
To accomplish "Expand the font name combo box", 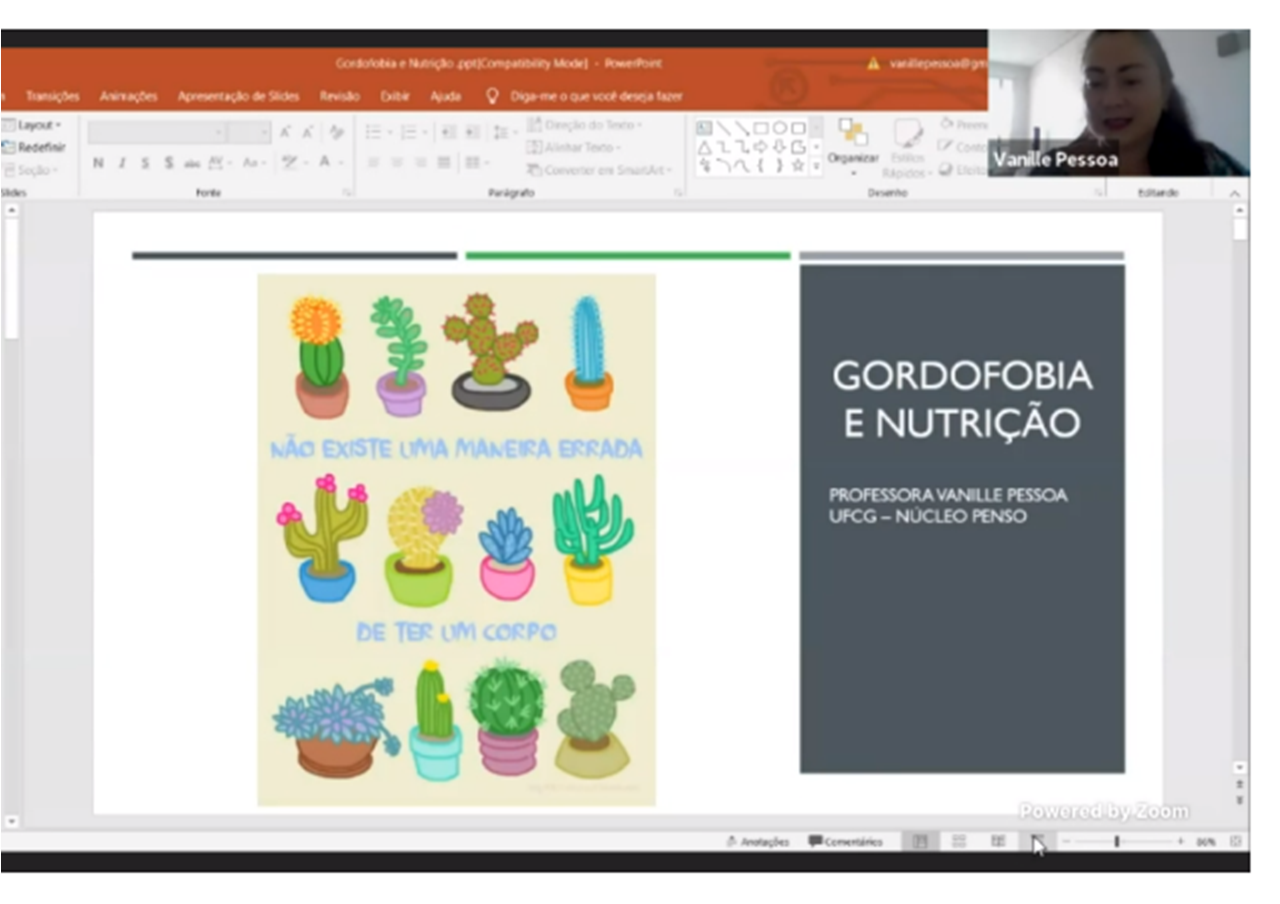I will [218, 133].
